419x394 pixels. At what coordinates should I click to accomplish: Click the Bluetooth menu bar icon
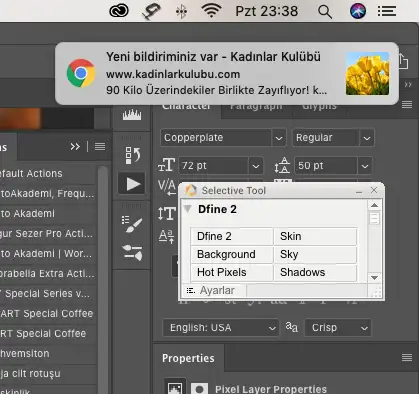[181, 12]
